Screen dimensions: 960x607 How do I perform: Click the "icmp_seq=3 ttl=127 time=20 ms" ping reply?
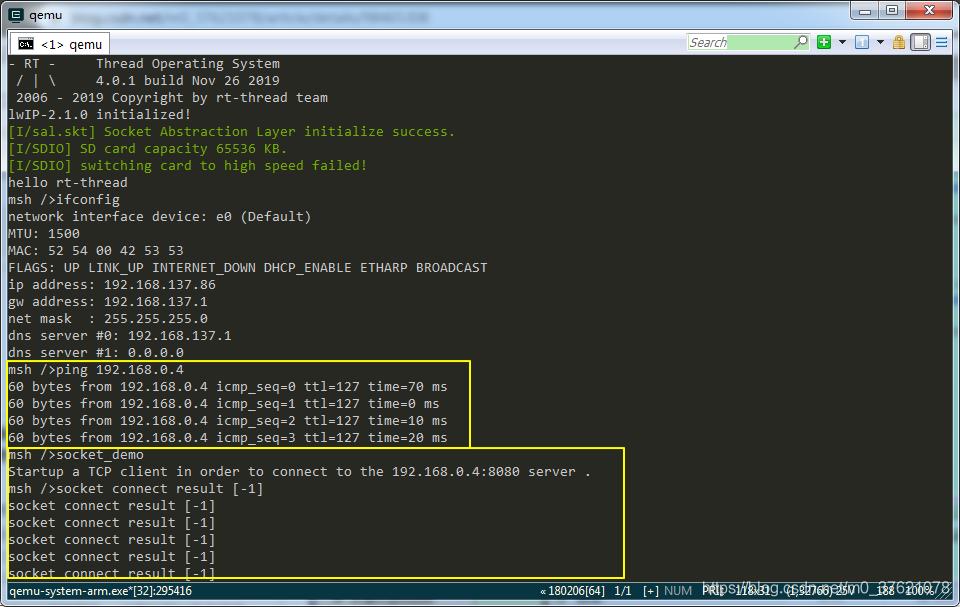click(x=332, y=438)
